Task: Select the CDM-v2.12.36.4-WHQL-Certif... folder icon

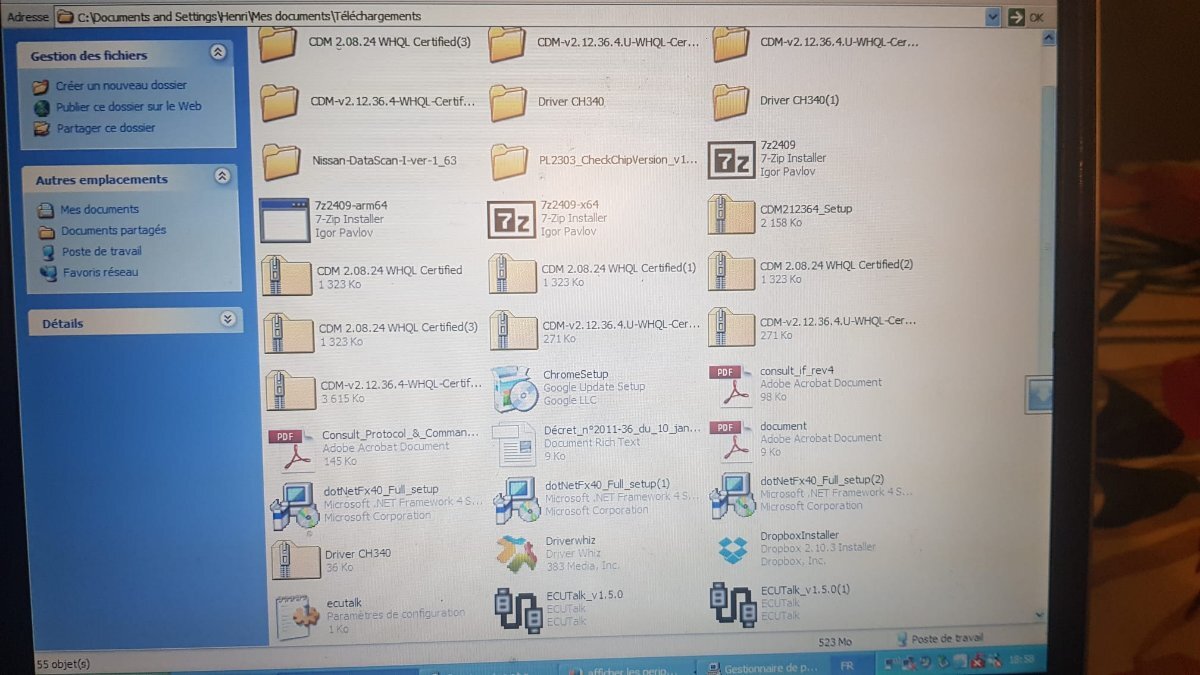Action: 280,103
